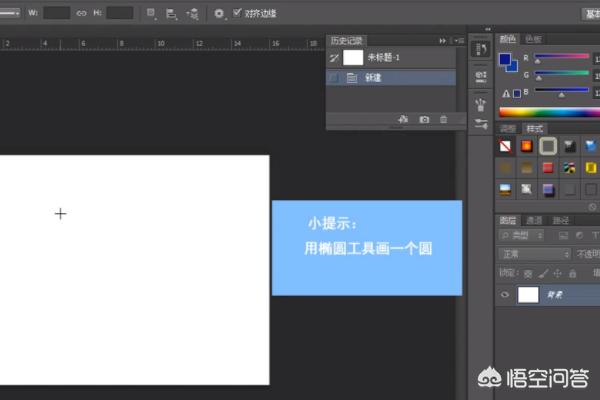Open the path operations icon in options bar
This screenshot has height=400, width=600.
[x=151, y=14]
